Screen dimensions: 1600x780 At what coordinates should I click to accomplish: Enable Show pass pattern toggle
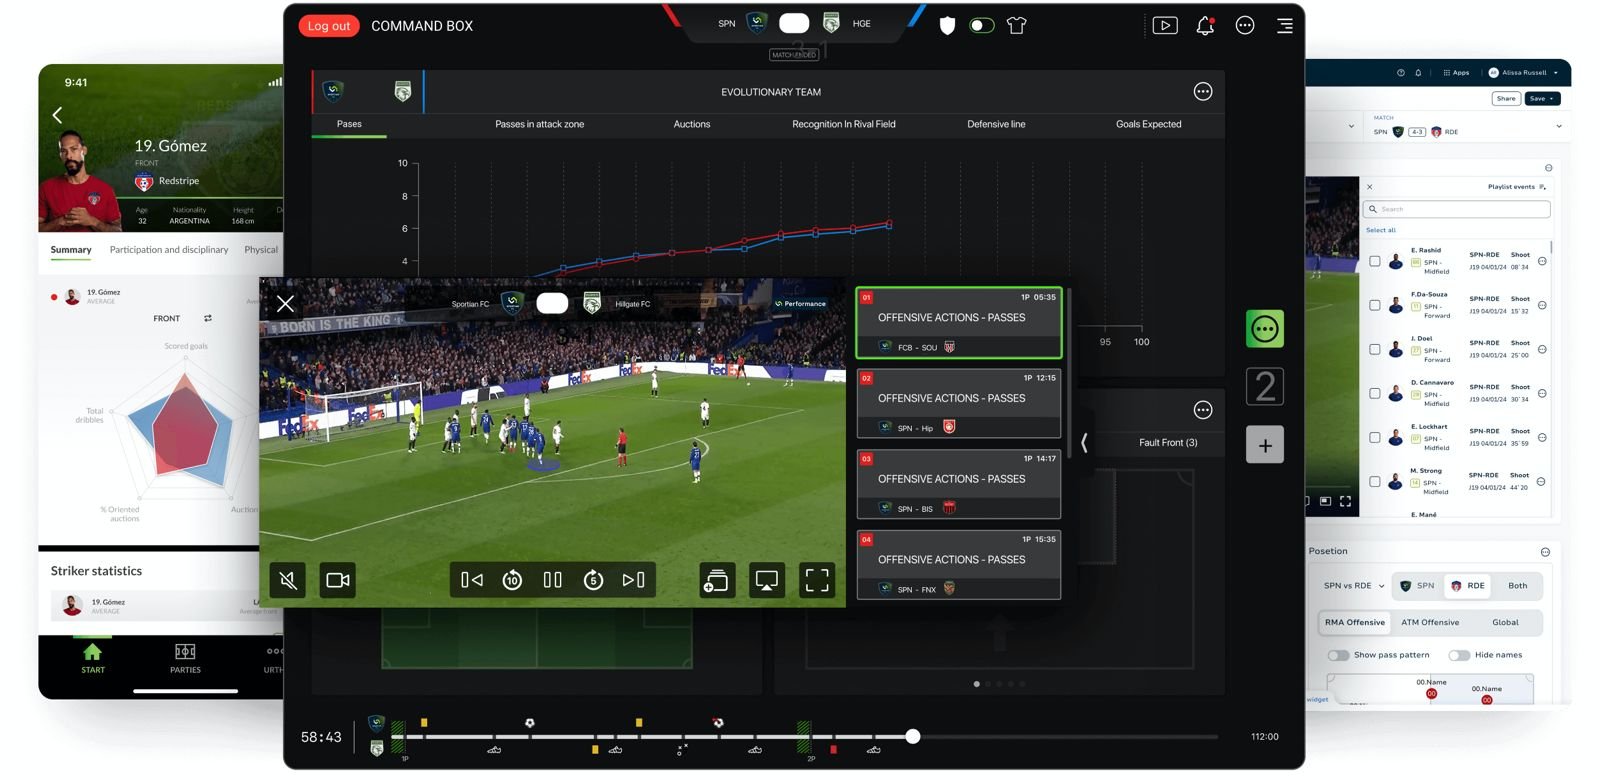(1338, 655)
